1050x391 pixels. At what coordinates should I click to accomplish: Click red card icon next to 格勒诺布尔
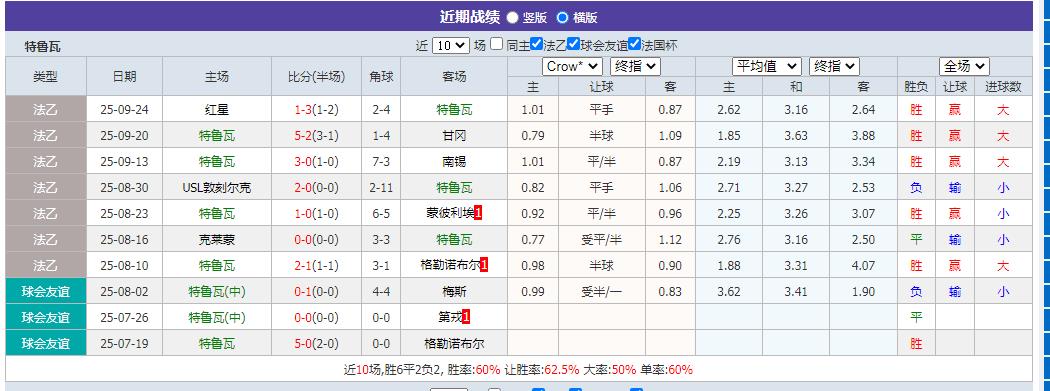click(483, 265)
